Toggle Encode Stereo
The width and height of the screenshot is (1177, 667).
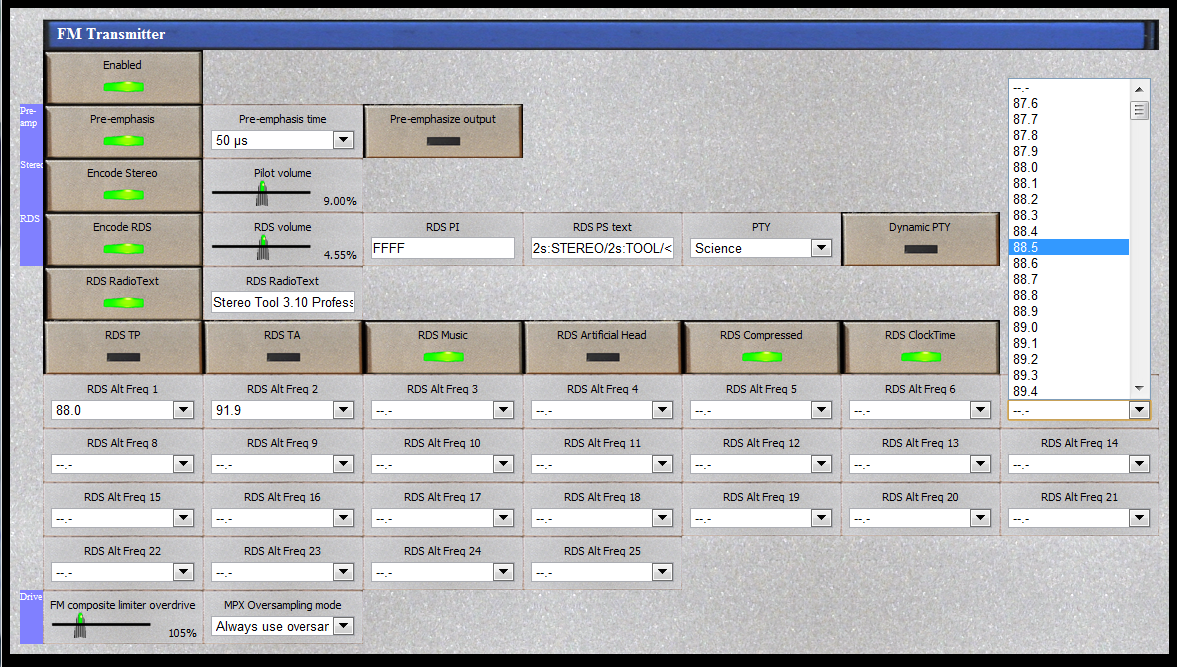point(123,185)
